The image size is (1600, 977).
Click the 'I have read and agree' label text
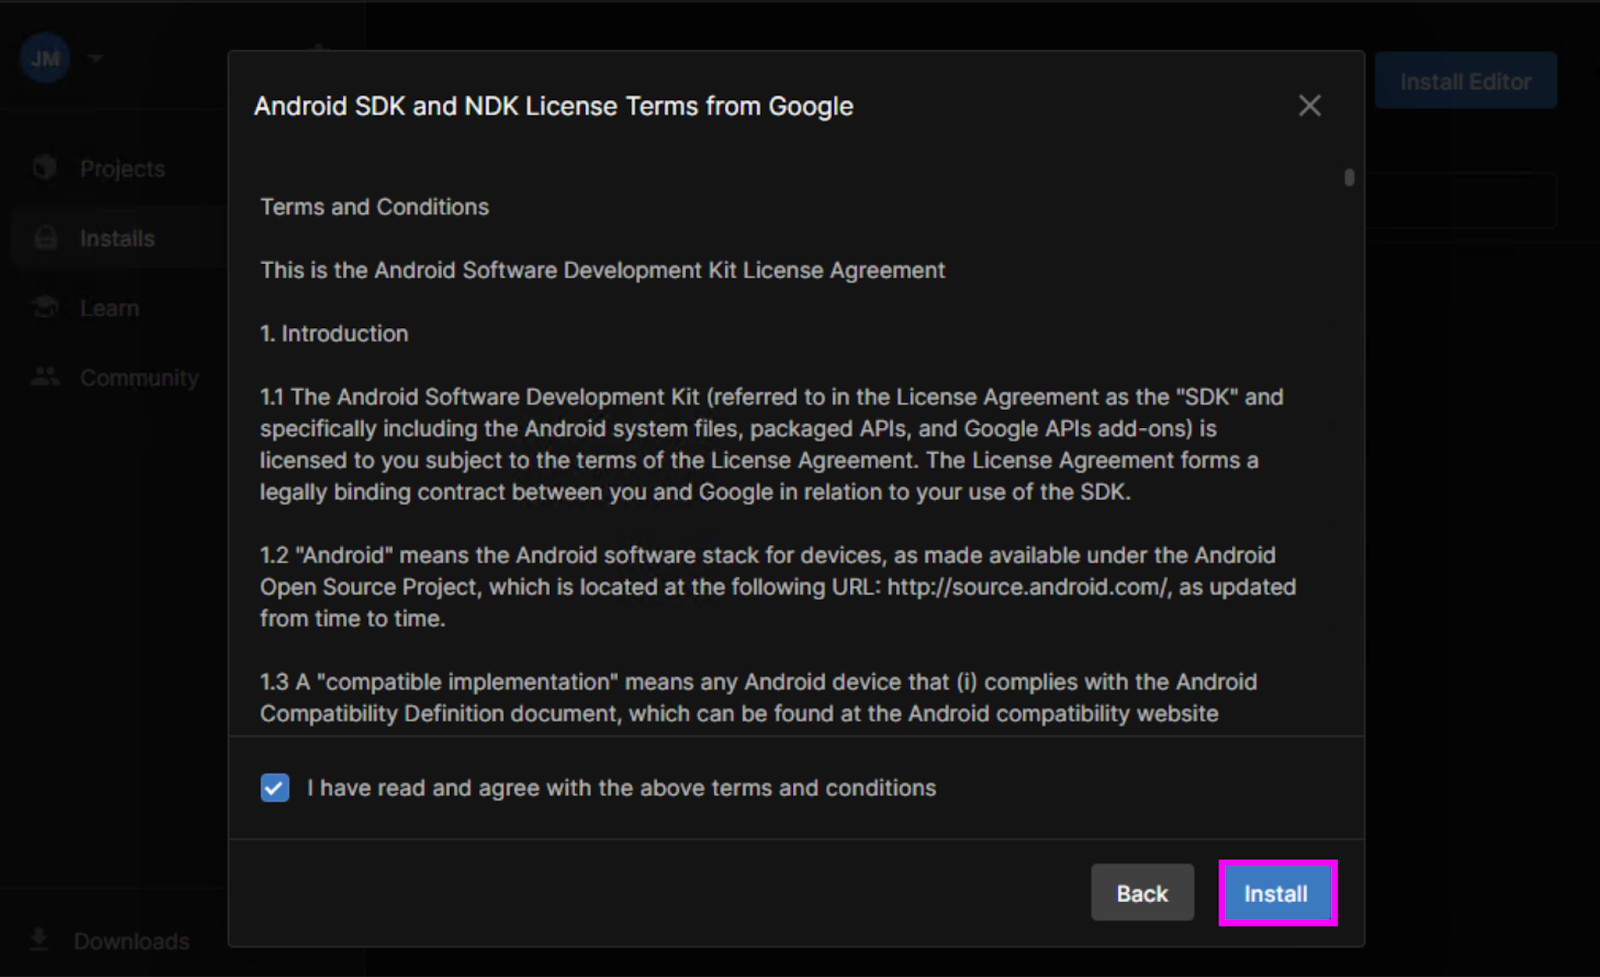pos(621,788)
